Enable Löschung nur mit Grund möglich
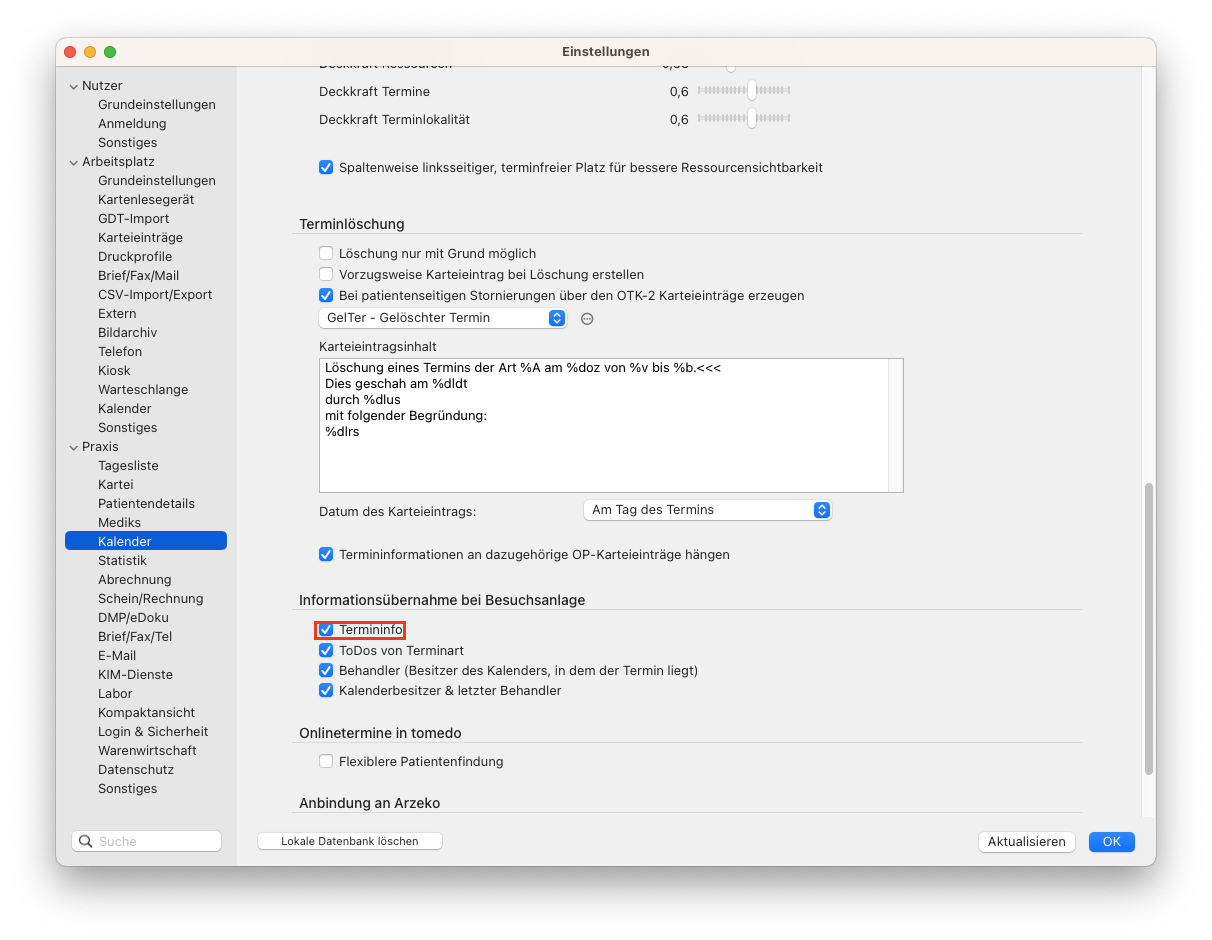 [x=326, y=254]
